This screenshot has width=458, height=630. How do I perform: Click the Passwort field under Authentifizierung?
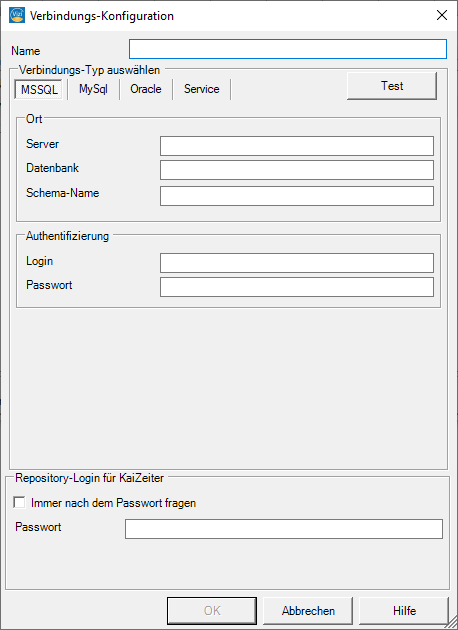[x=297, y=287]
